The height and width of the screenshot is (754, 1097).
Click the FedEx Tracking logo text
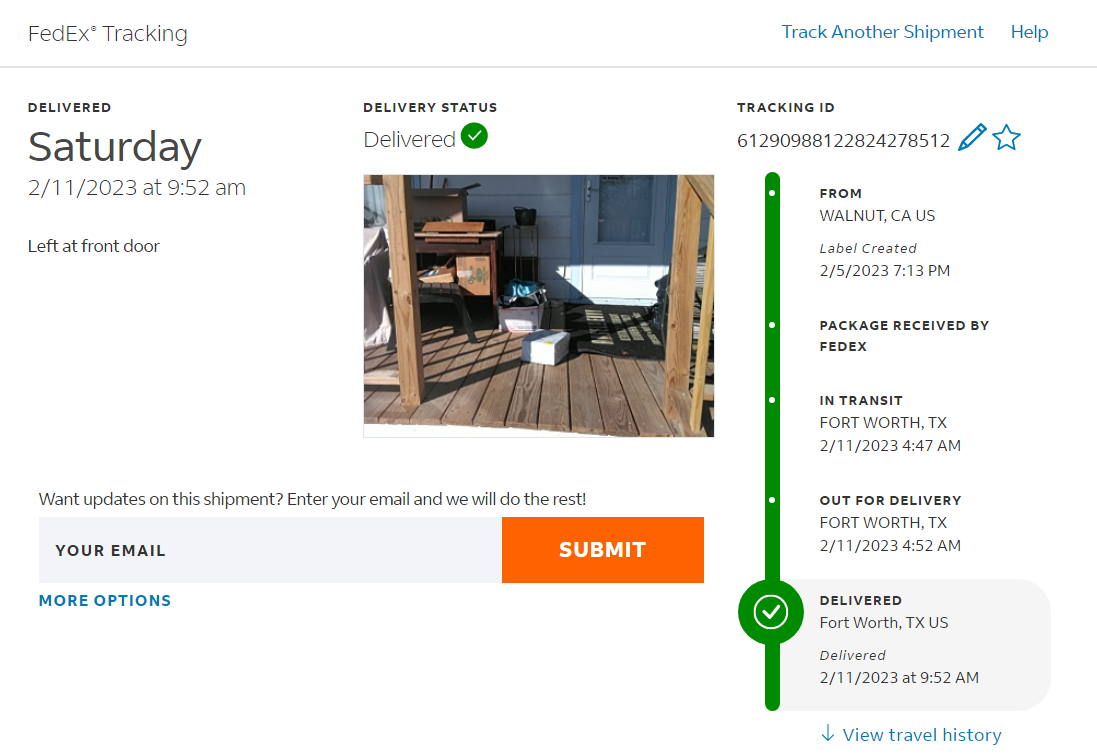pyautogui.click(x=108, y=33)
